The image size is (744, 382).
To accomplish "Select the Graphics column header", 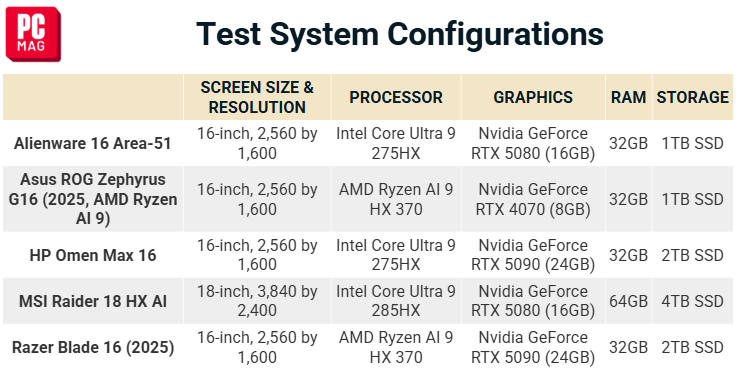I will pyautogui.click(x=533, y=97).
